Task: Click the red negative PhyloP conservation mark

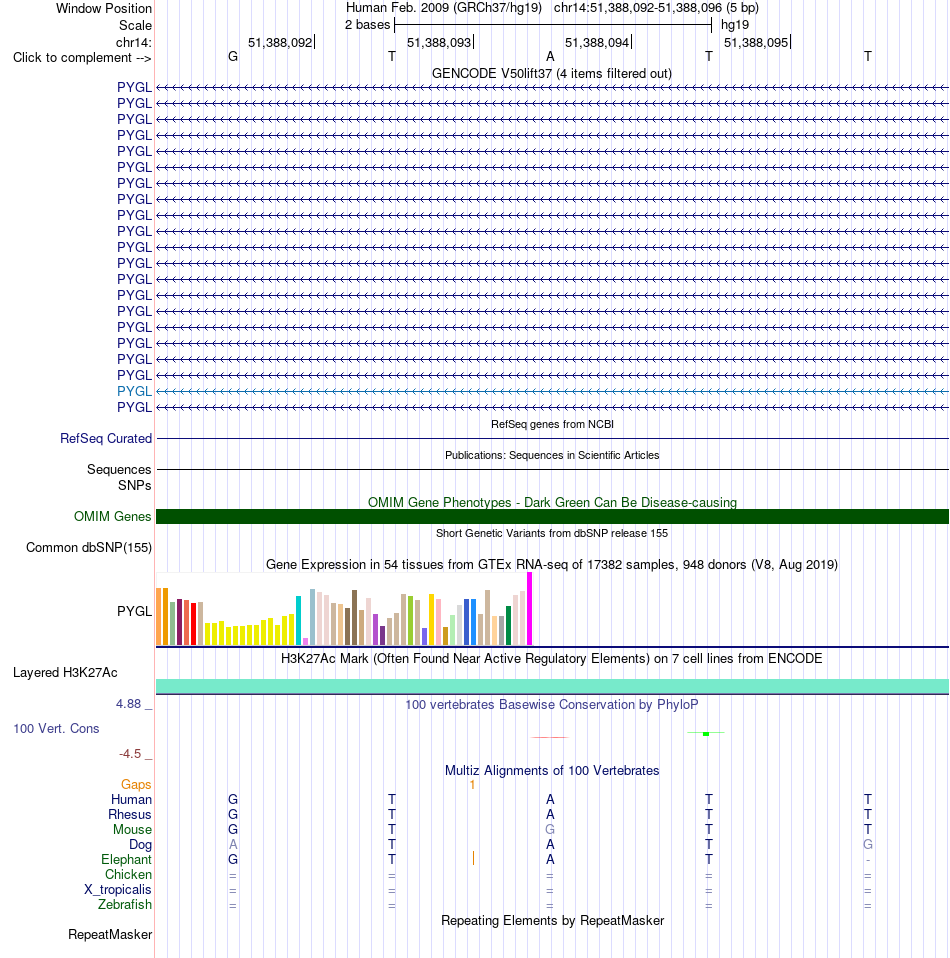Action: pyautogui.click(x=550, y=737)
